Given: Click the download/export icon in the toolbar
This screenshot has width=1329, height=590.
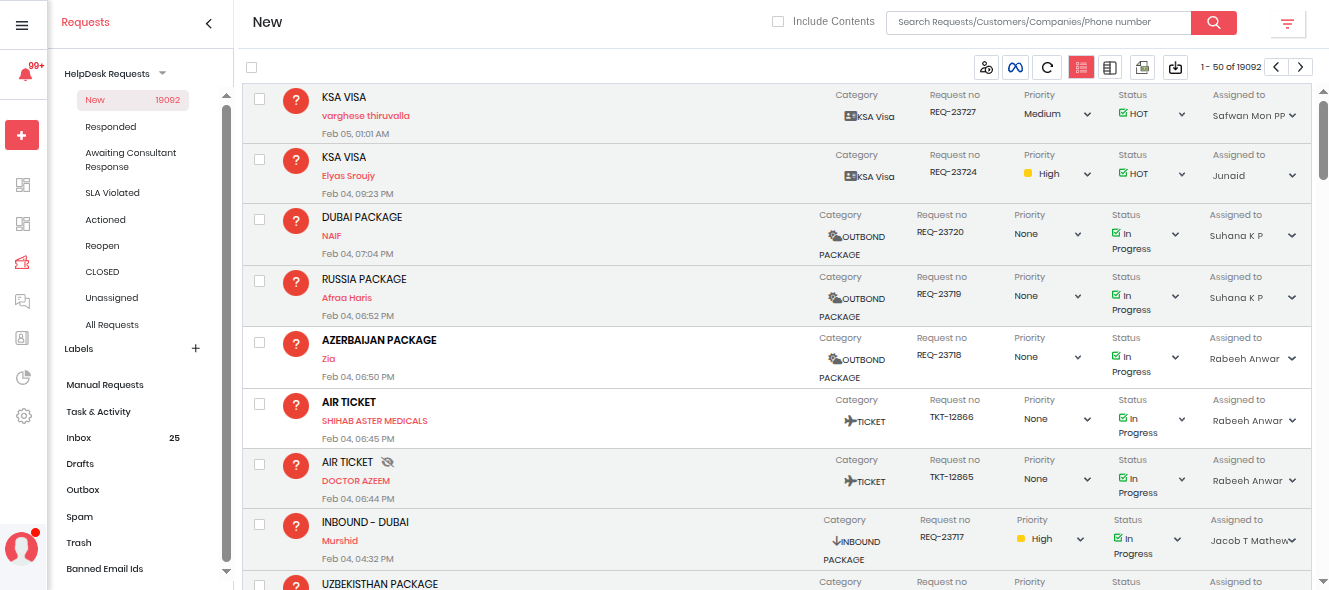Looking at the screenshot, I should 1175,67.
